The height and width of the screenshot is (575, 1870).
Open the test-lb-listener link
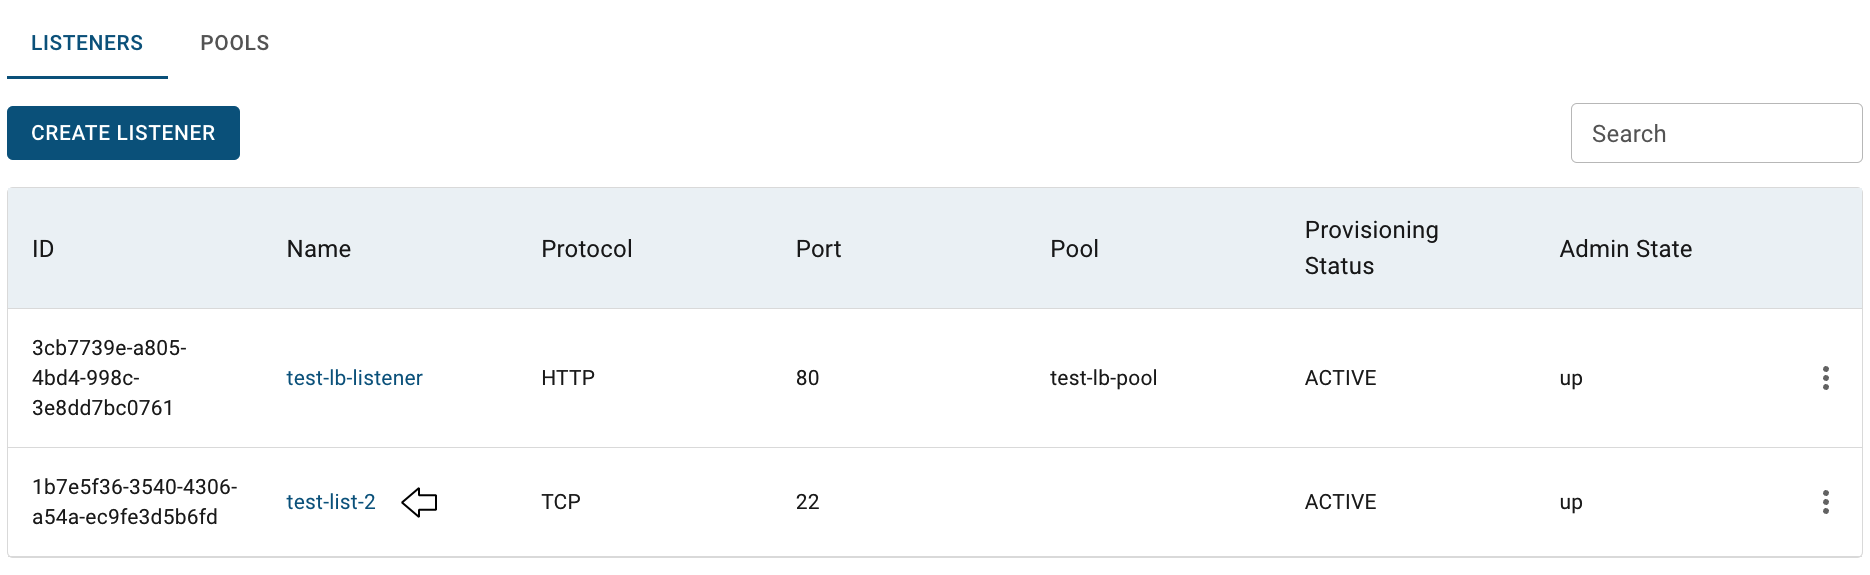(354, 378)
